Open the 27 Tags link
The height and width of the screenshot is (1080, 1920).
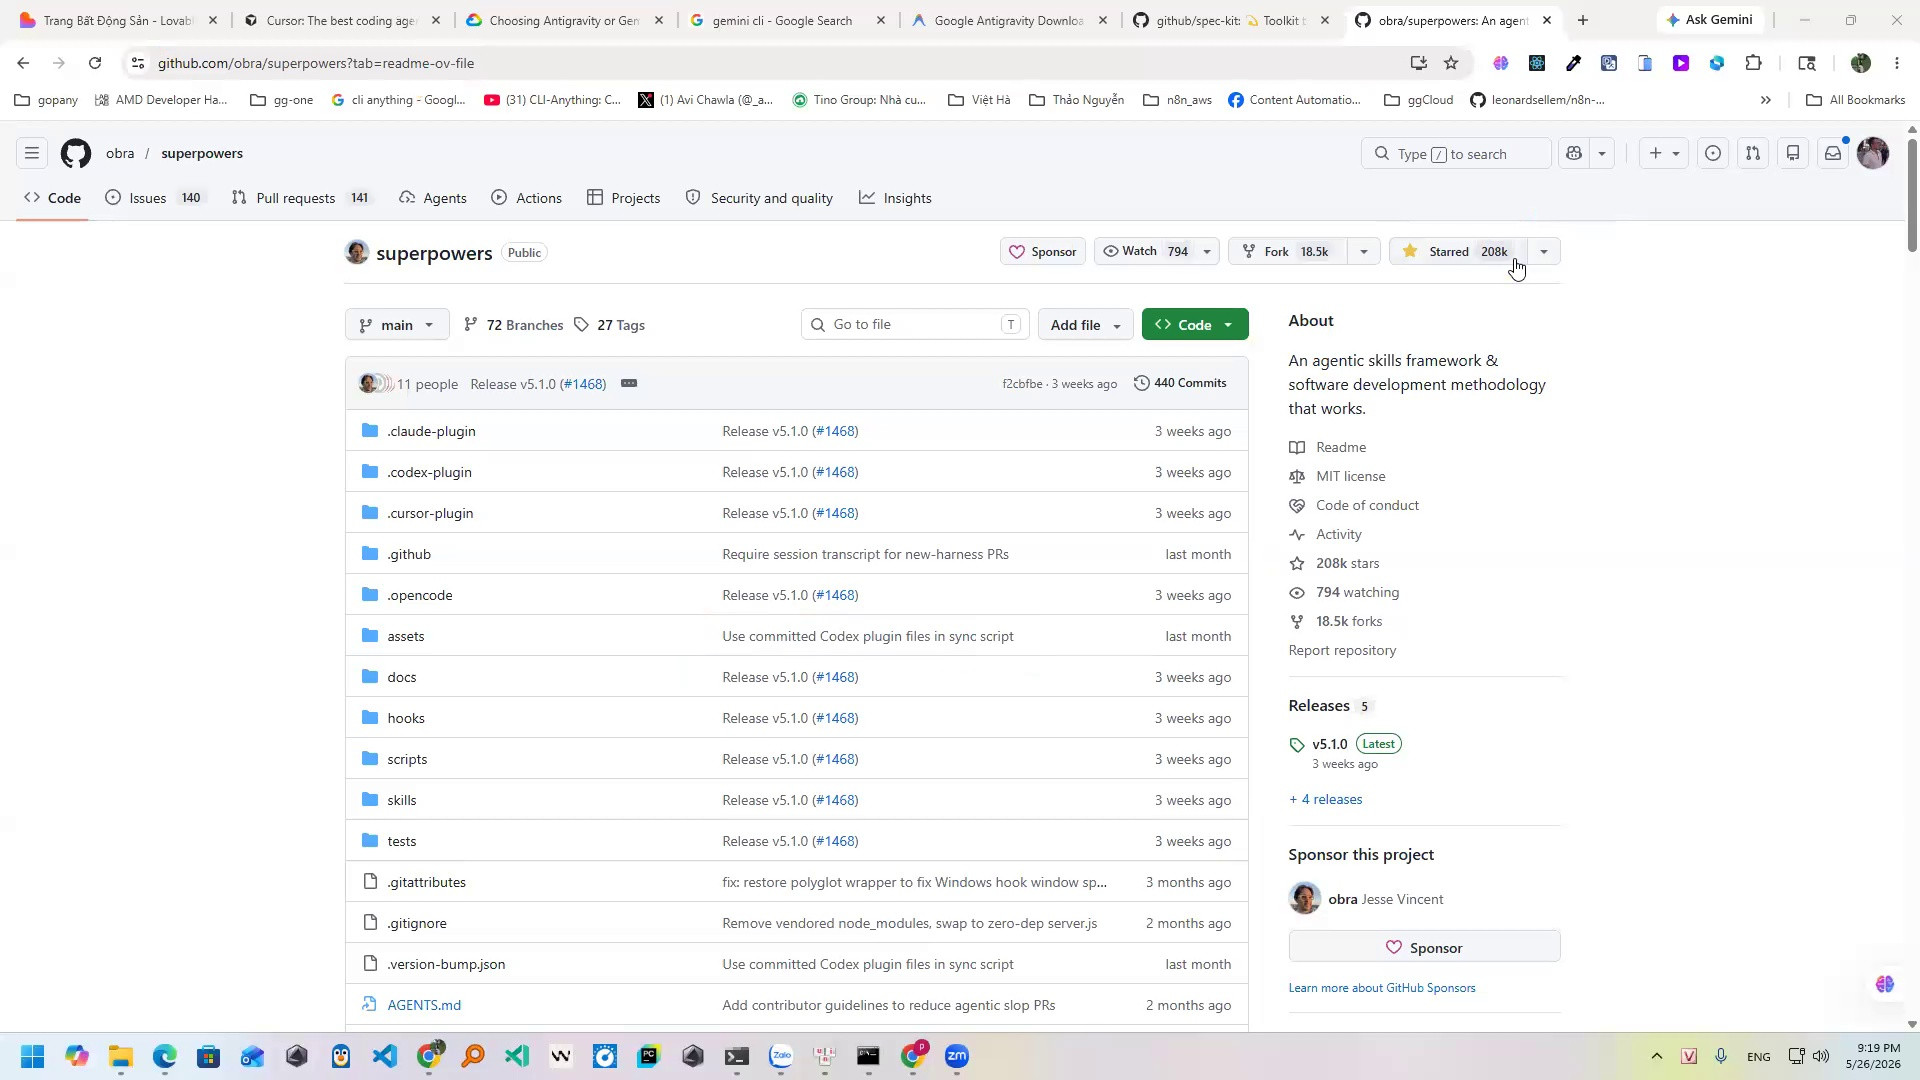point(610,325)
